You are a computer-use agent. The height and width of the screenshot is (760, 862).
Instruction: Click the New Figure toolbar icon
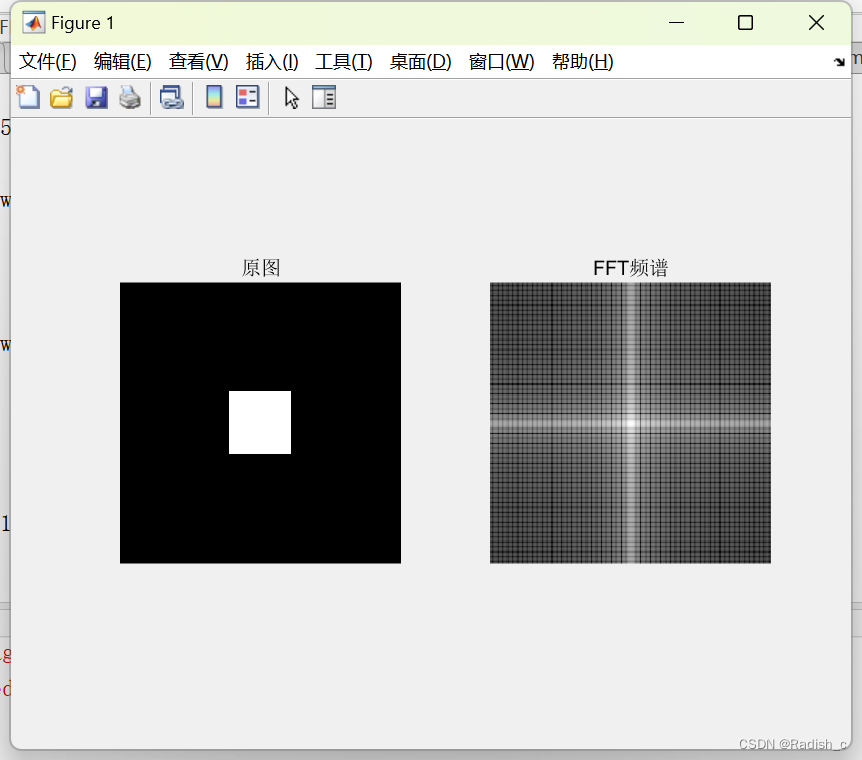click(28, 97)
